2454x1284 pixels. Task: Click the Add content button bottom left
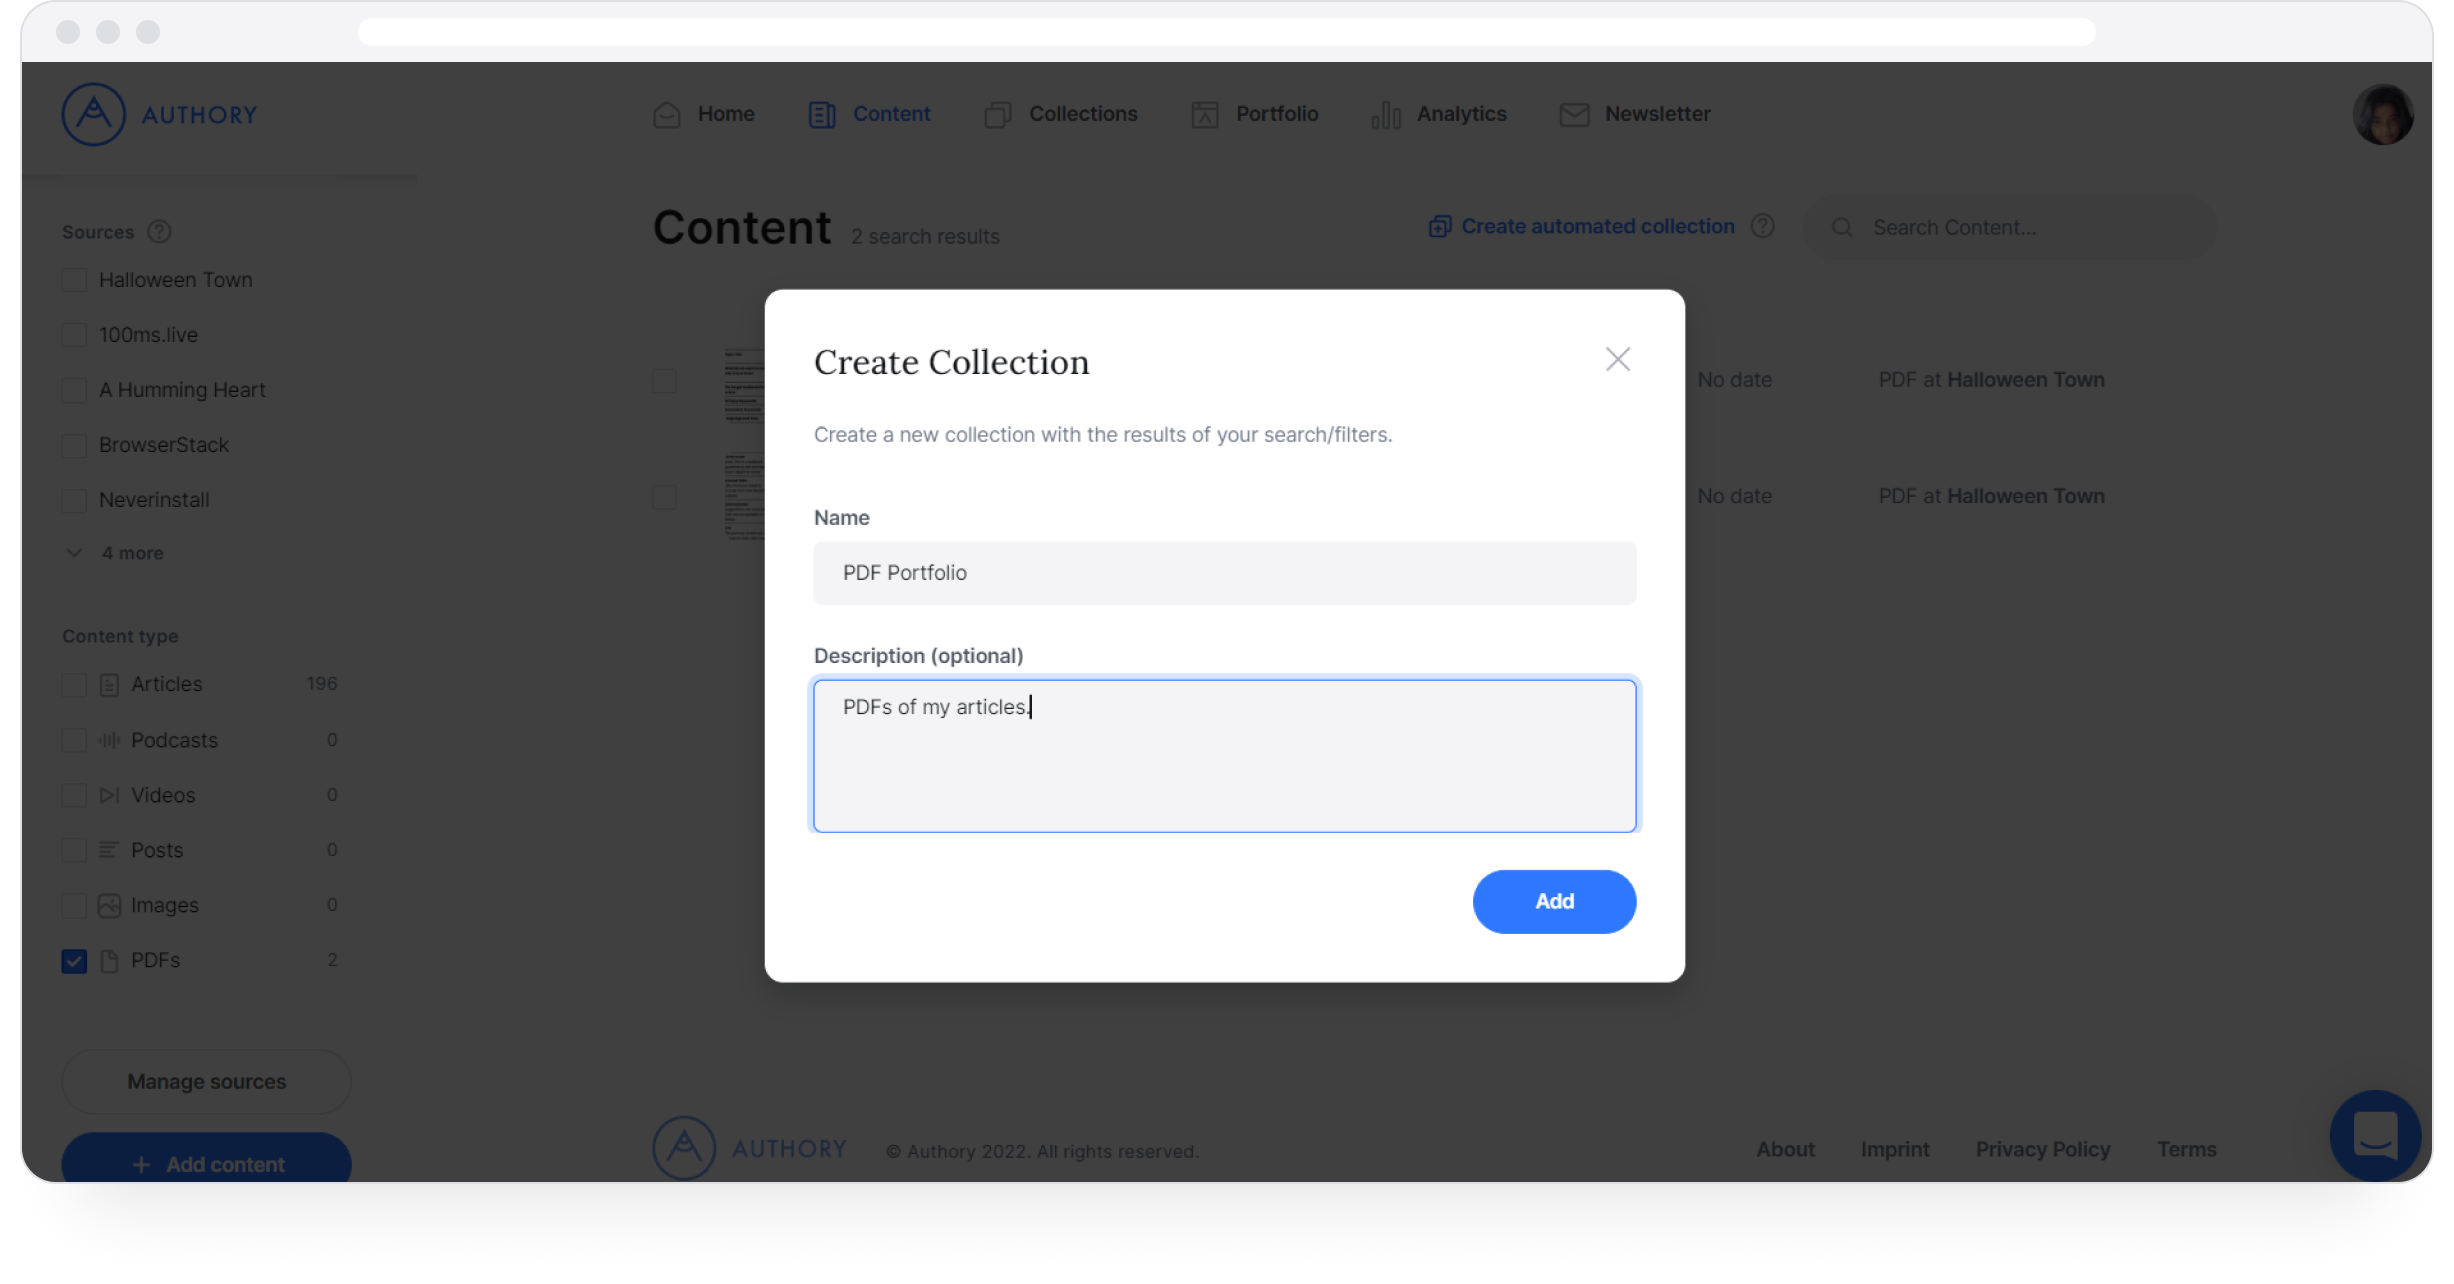pos(206,1162)
